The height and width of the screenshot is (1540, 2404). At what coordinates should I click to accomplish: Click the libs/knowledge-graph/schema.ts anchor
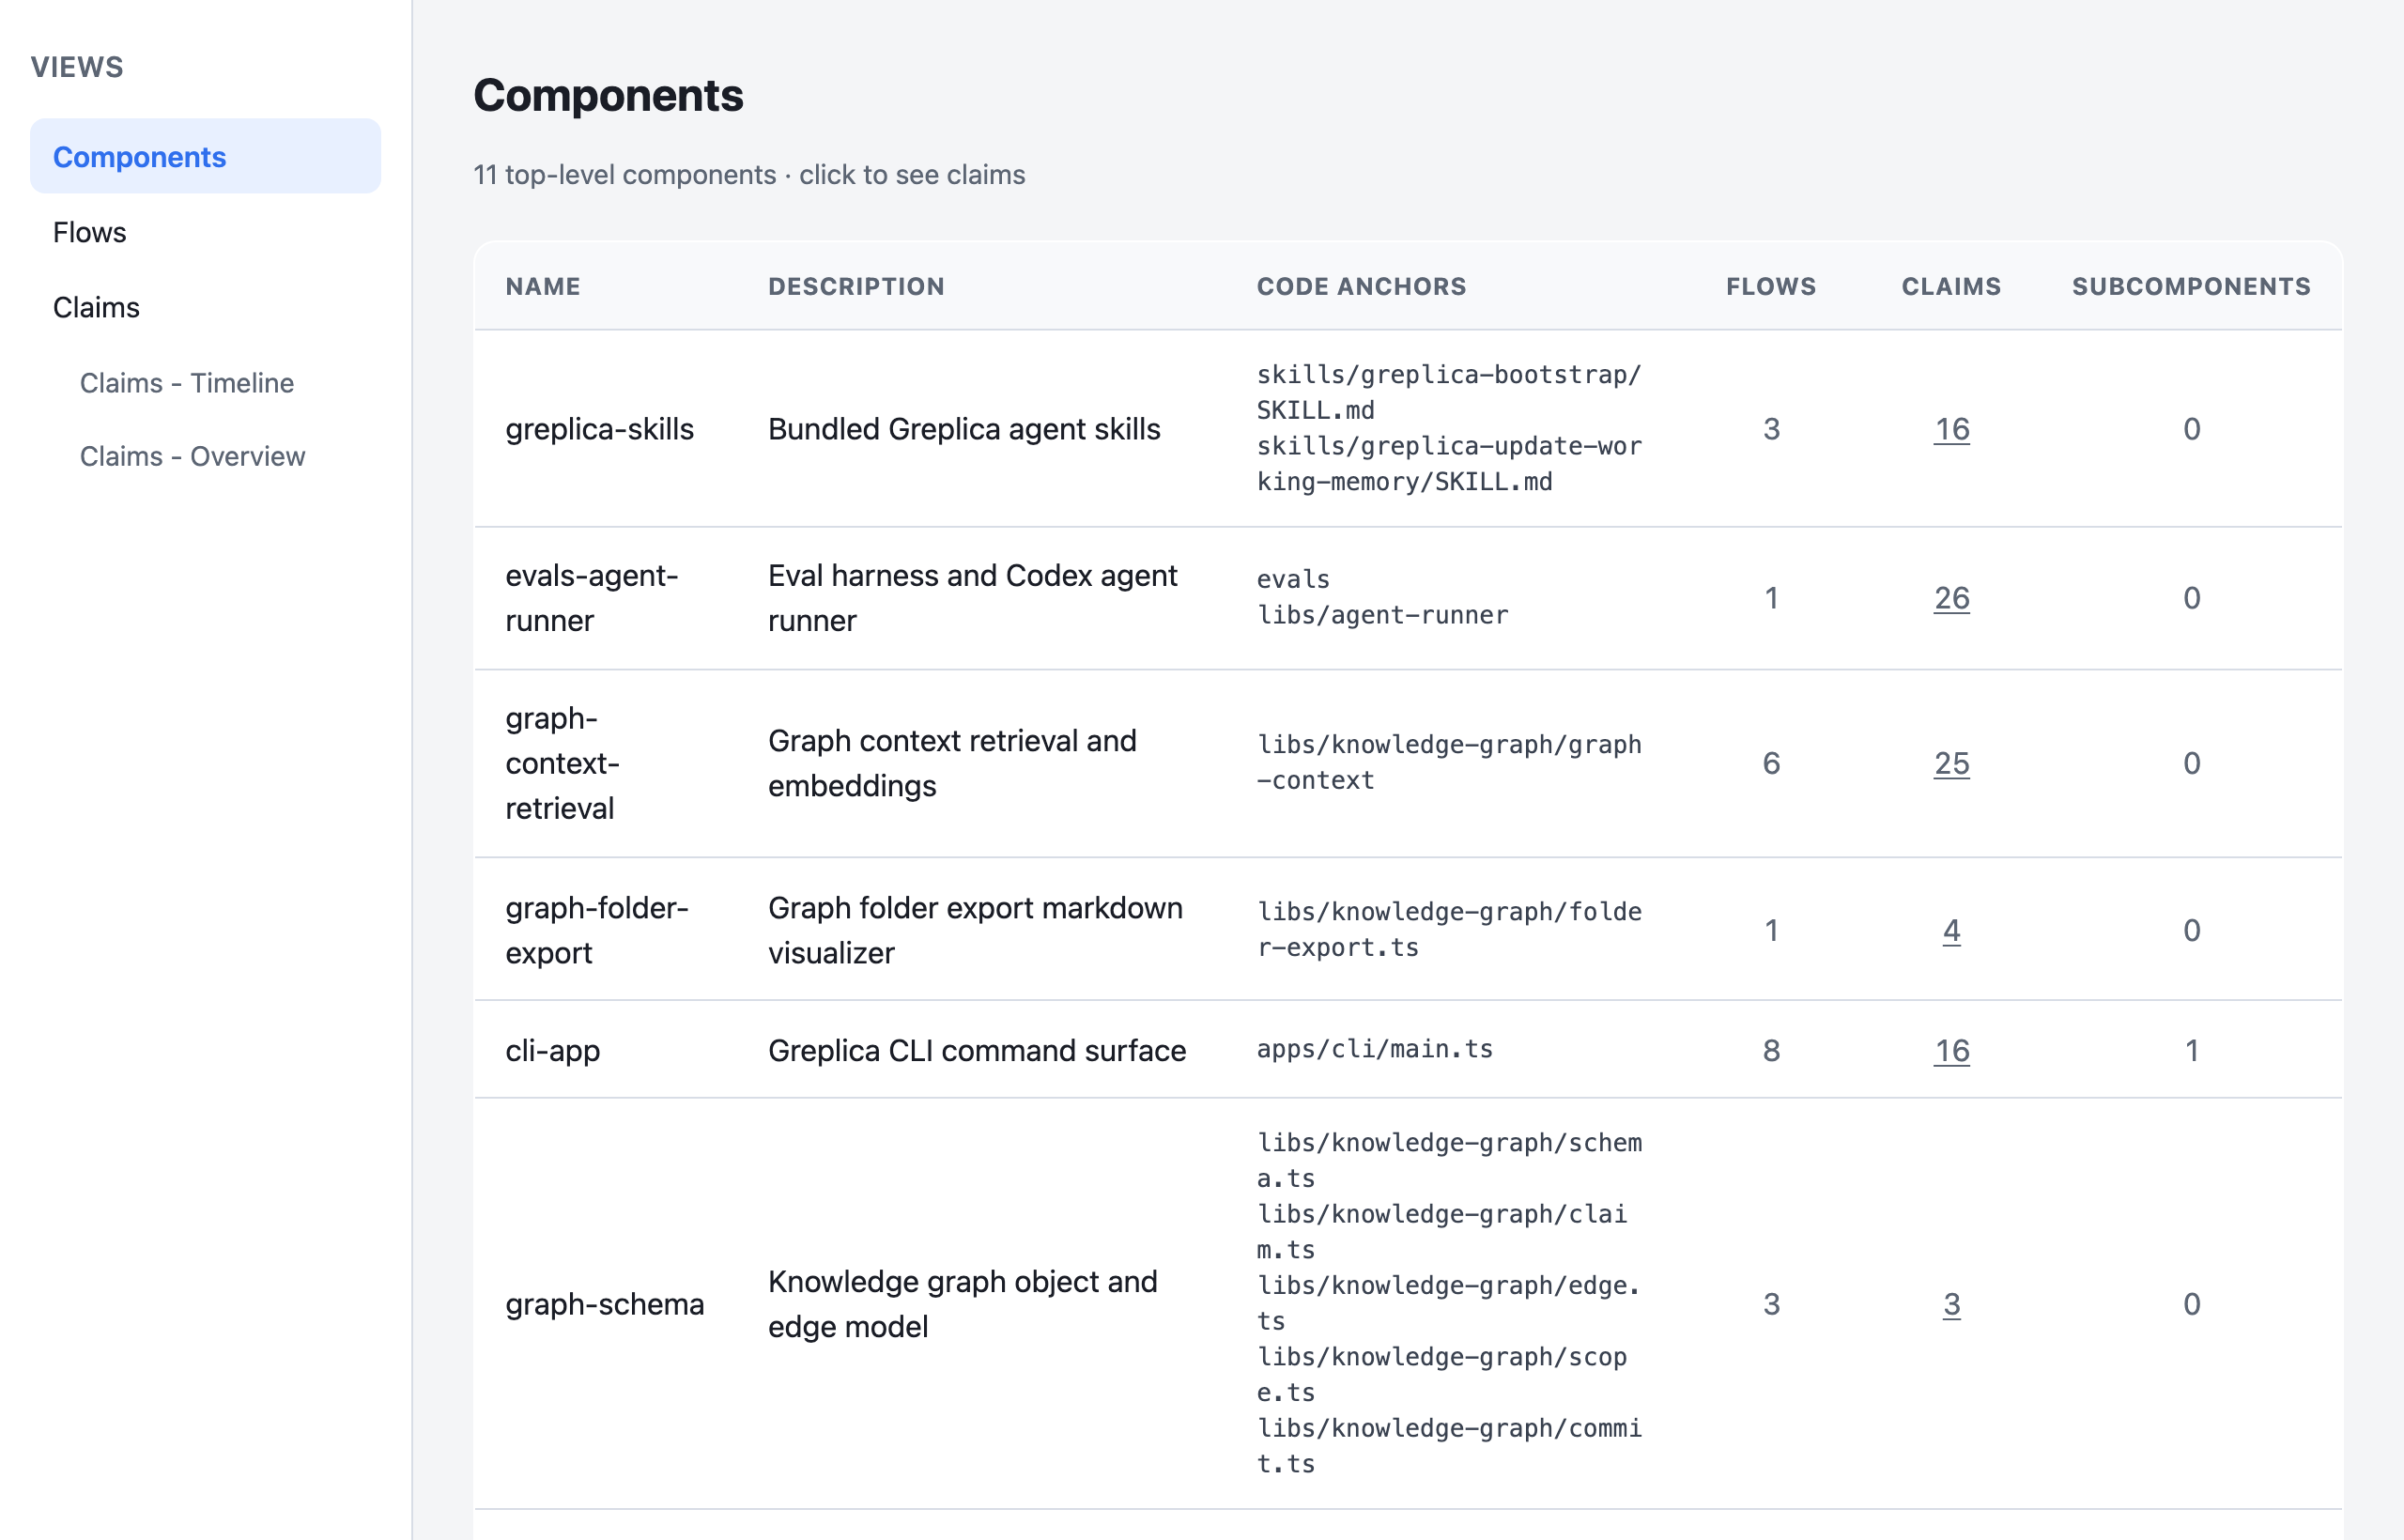point(1449,1160)
